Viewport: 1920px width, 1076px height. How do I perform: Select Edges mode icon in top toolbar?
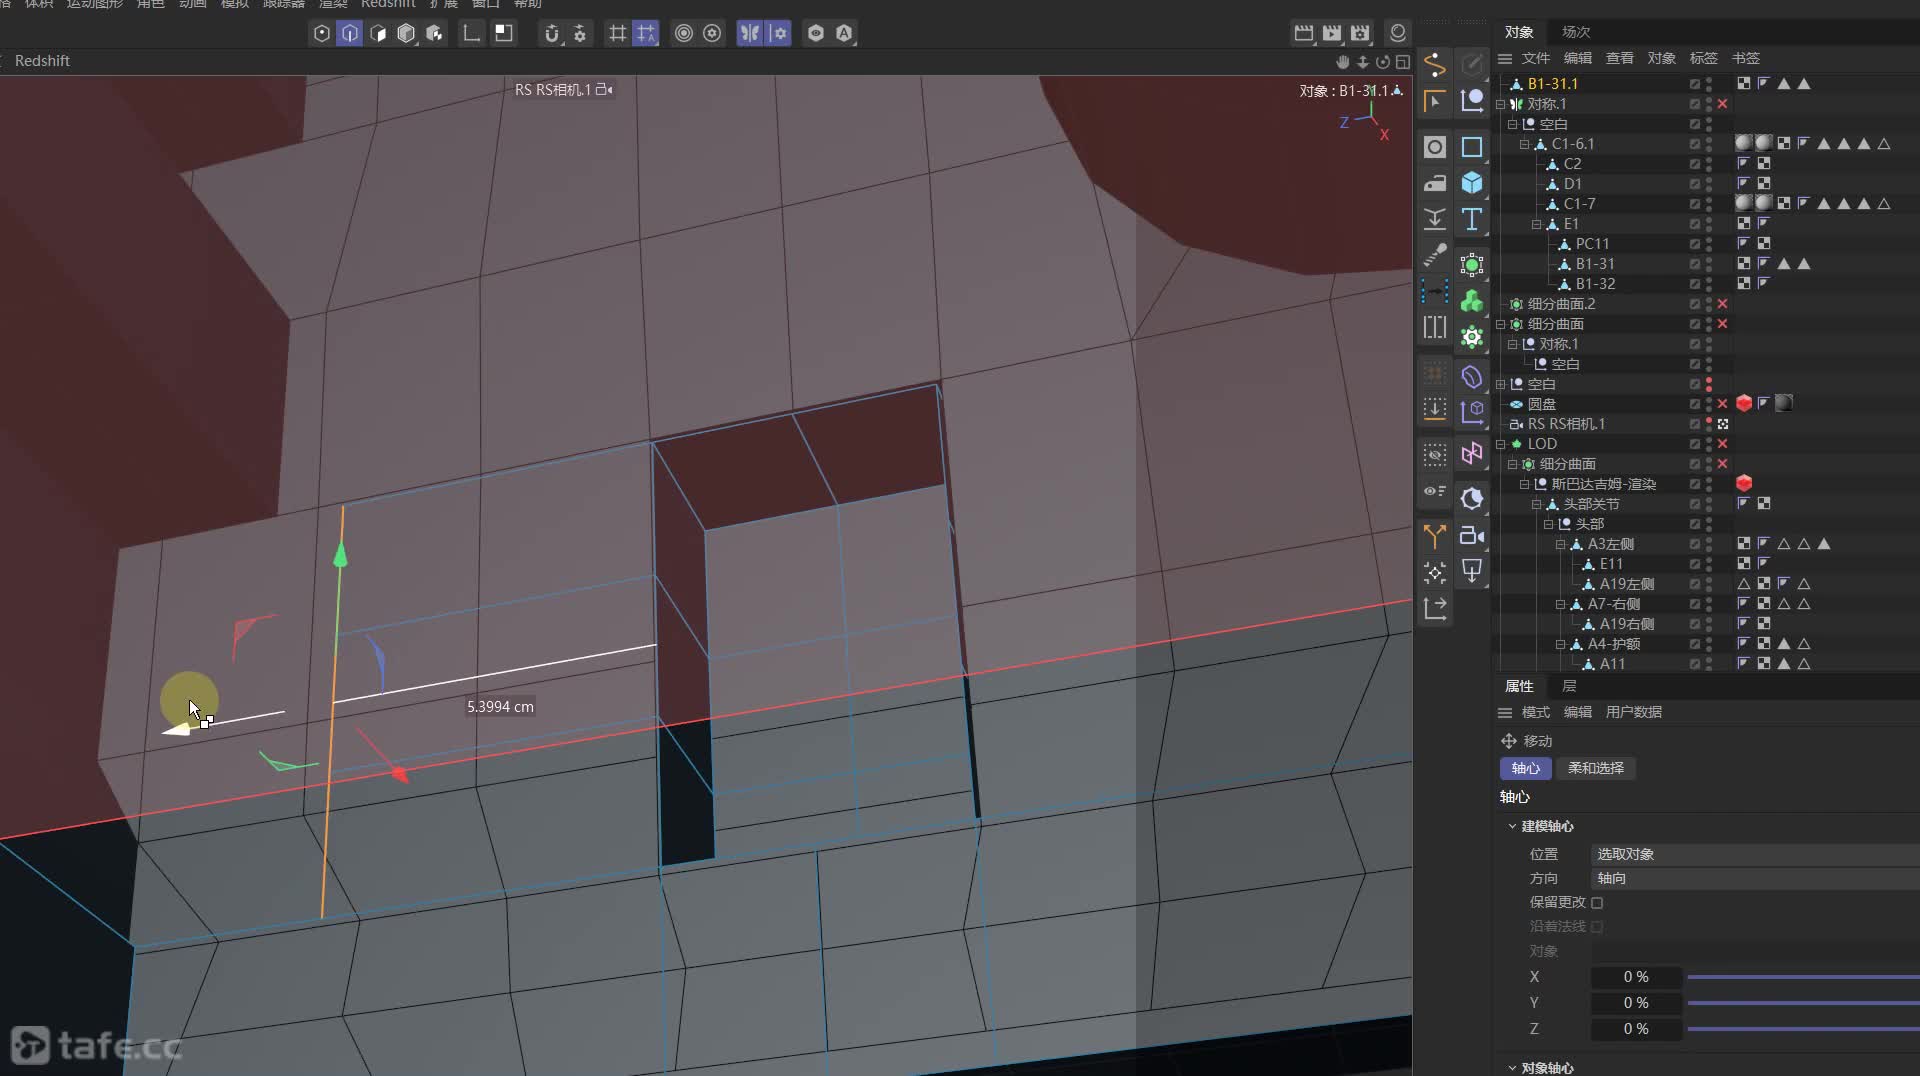click(x=350, y=33)
